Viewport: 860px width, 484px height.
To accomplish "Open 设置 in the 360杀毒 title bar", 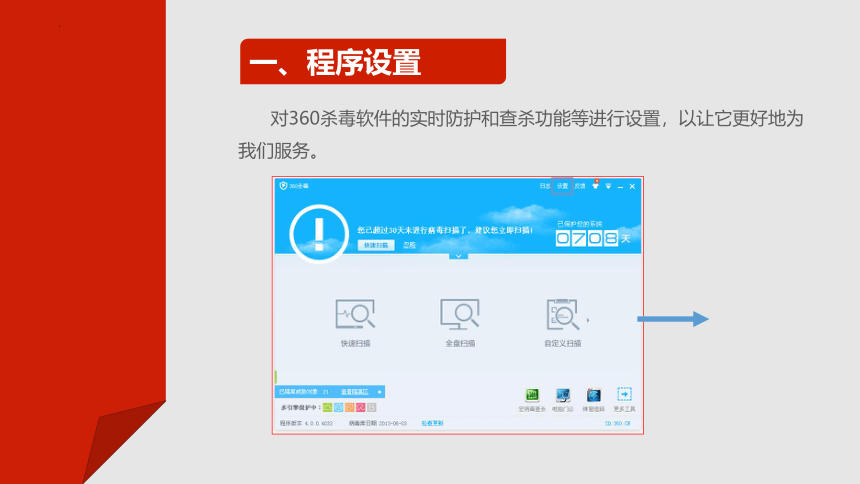I will [562, 186].
